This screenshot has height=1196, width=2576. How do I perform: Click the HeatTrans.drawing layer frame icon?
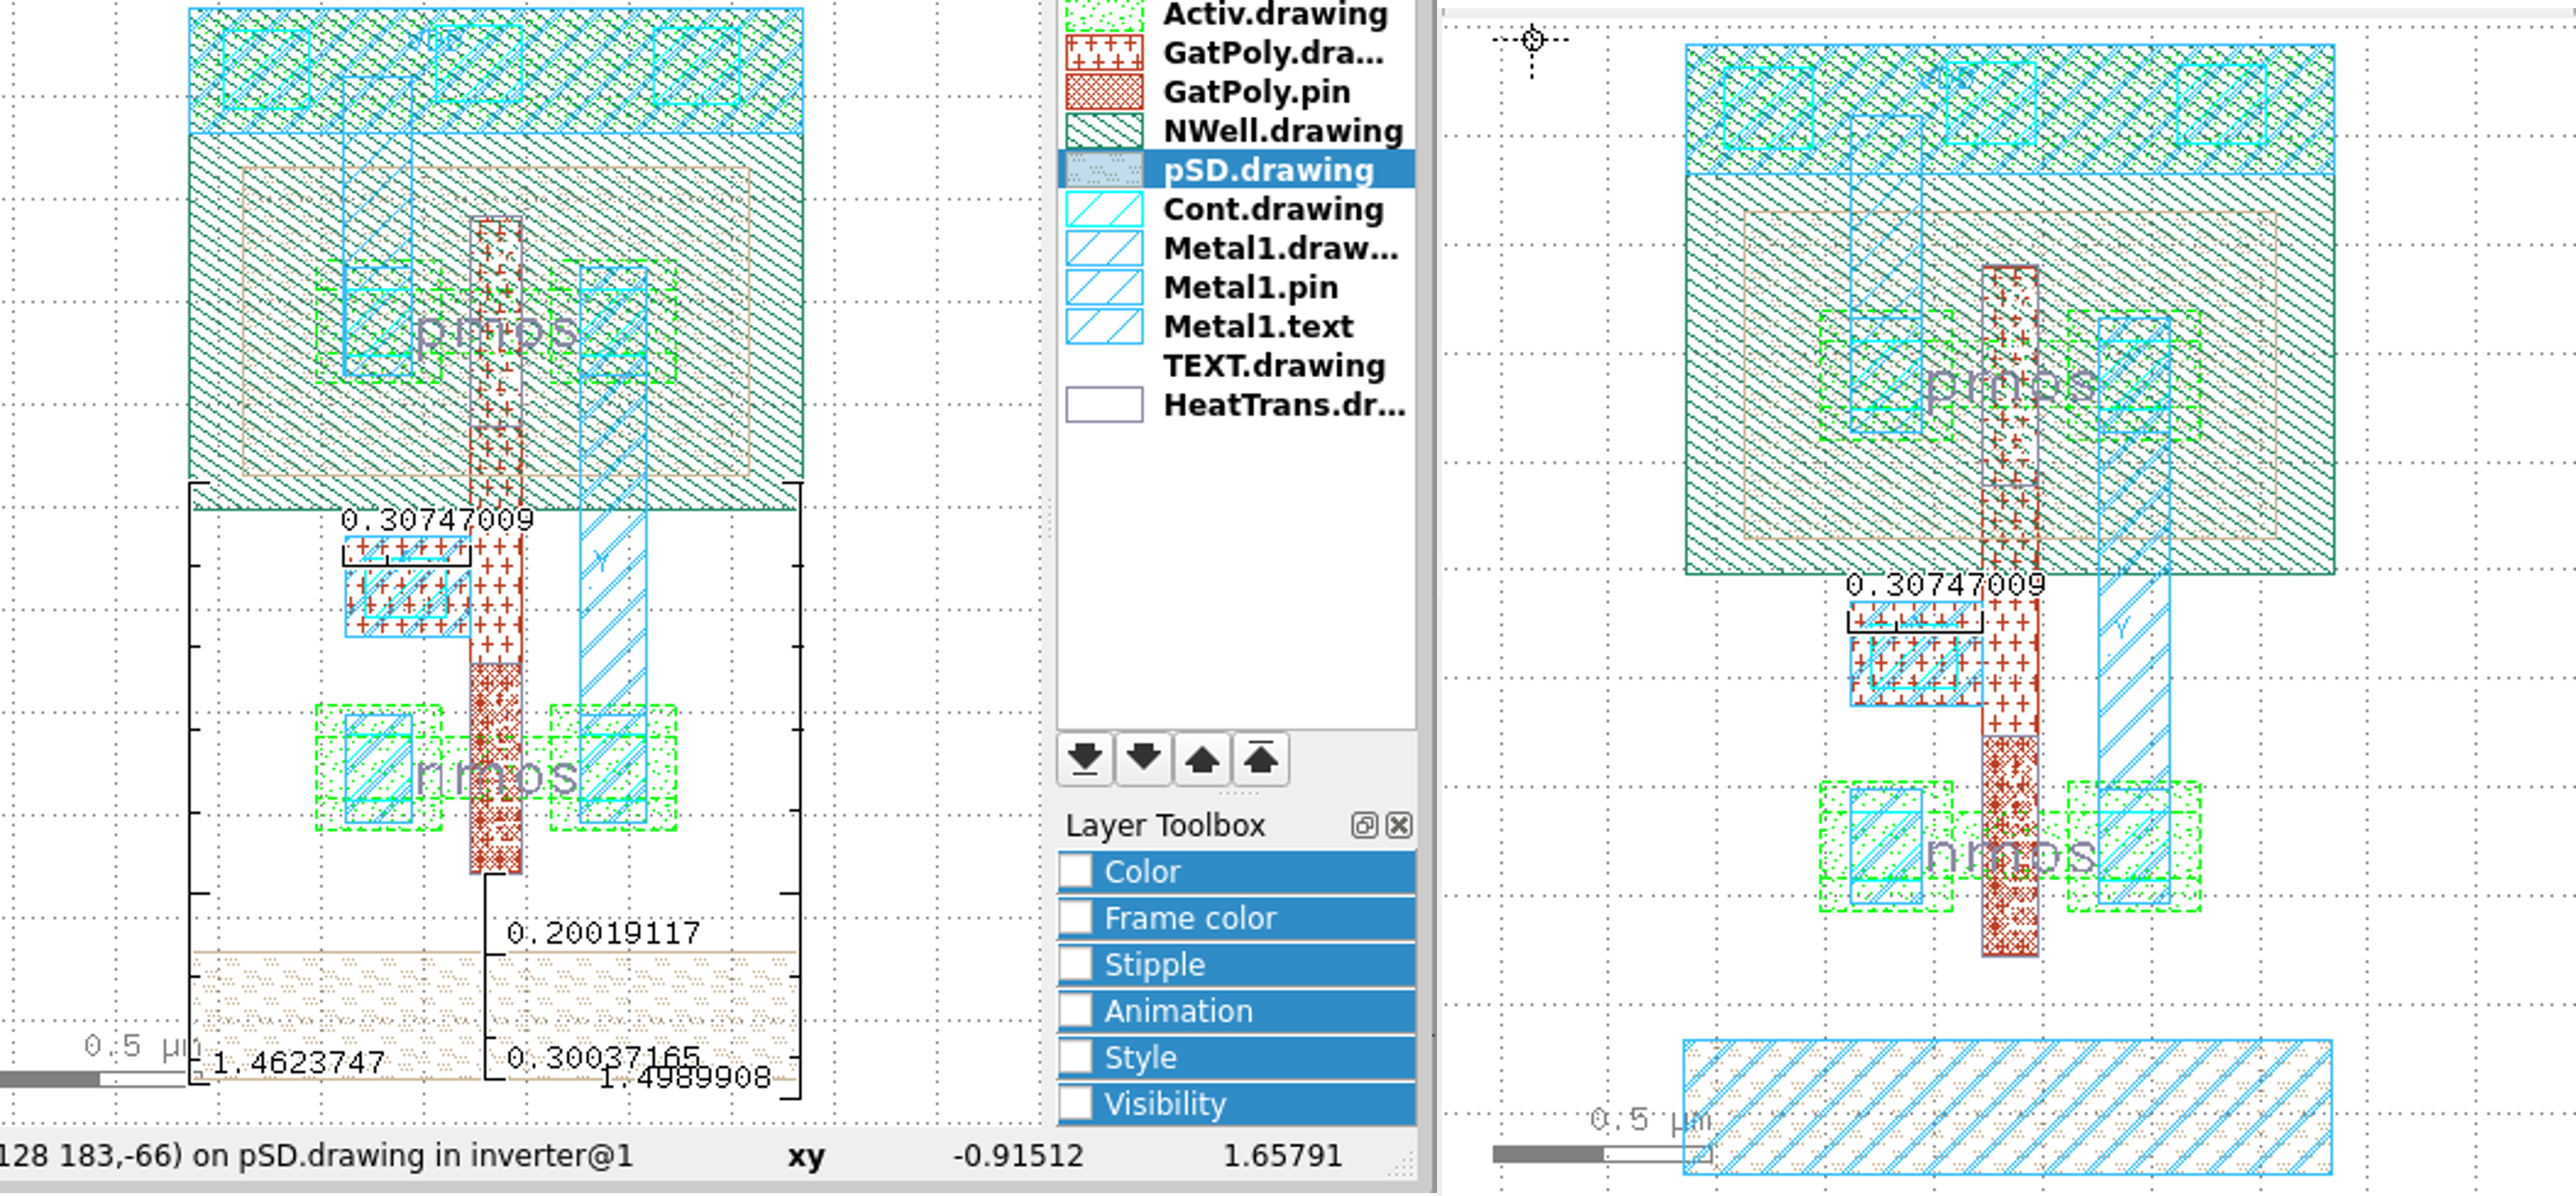[x=1104, y=405]
